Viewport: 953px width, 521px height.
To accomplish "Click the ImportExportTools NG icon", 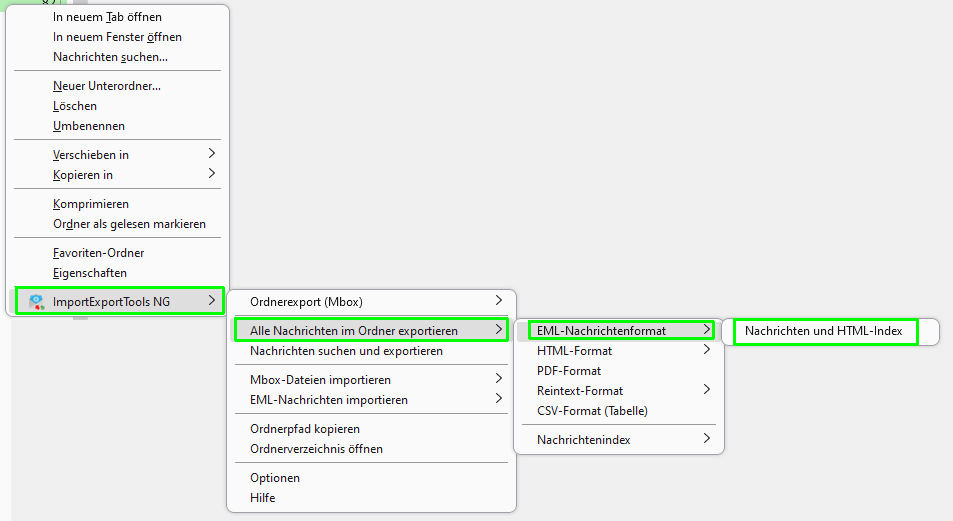I will 37,301.
